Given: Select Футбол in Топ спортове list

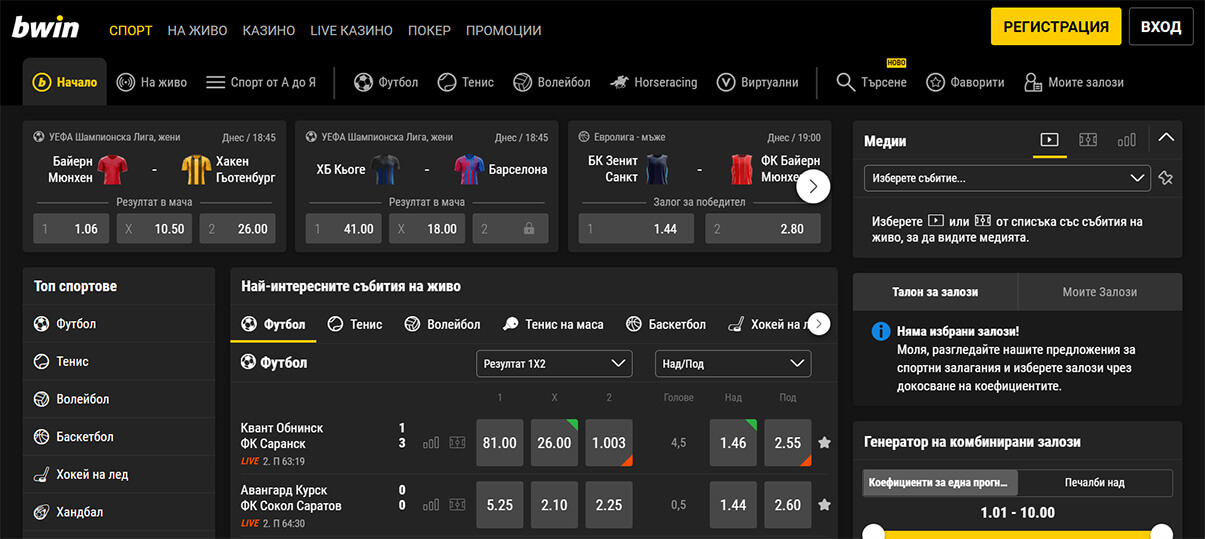Looking at the screenshot, I should point(119,324).
